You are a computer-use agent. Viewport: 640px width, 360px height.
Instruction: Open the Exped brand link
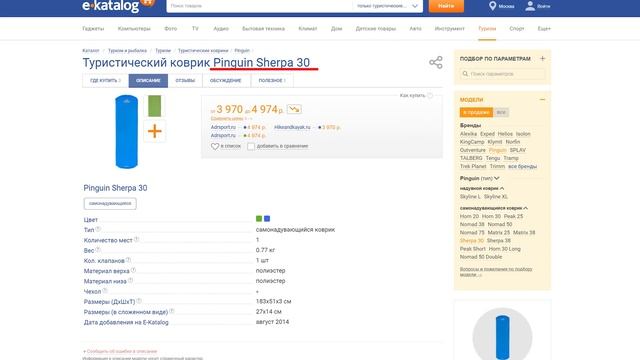(x=487, y=134)
